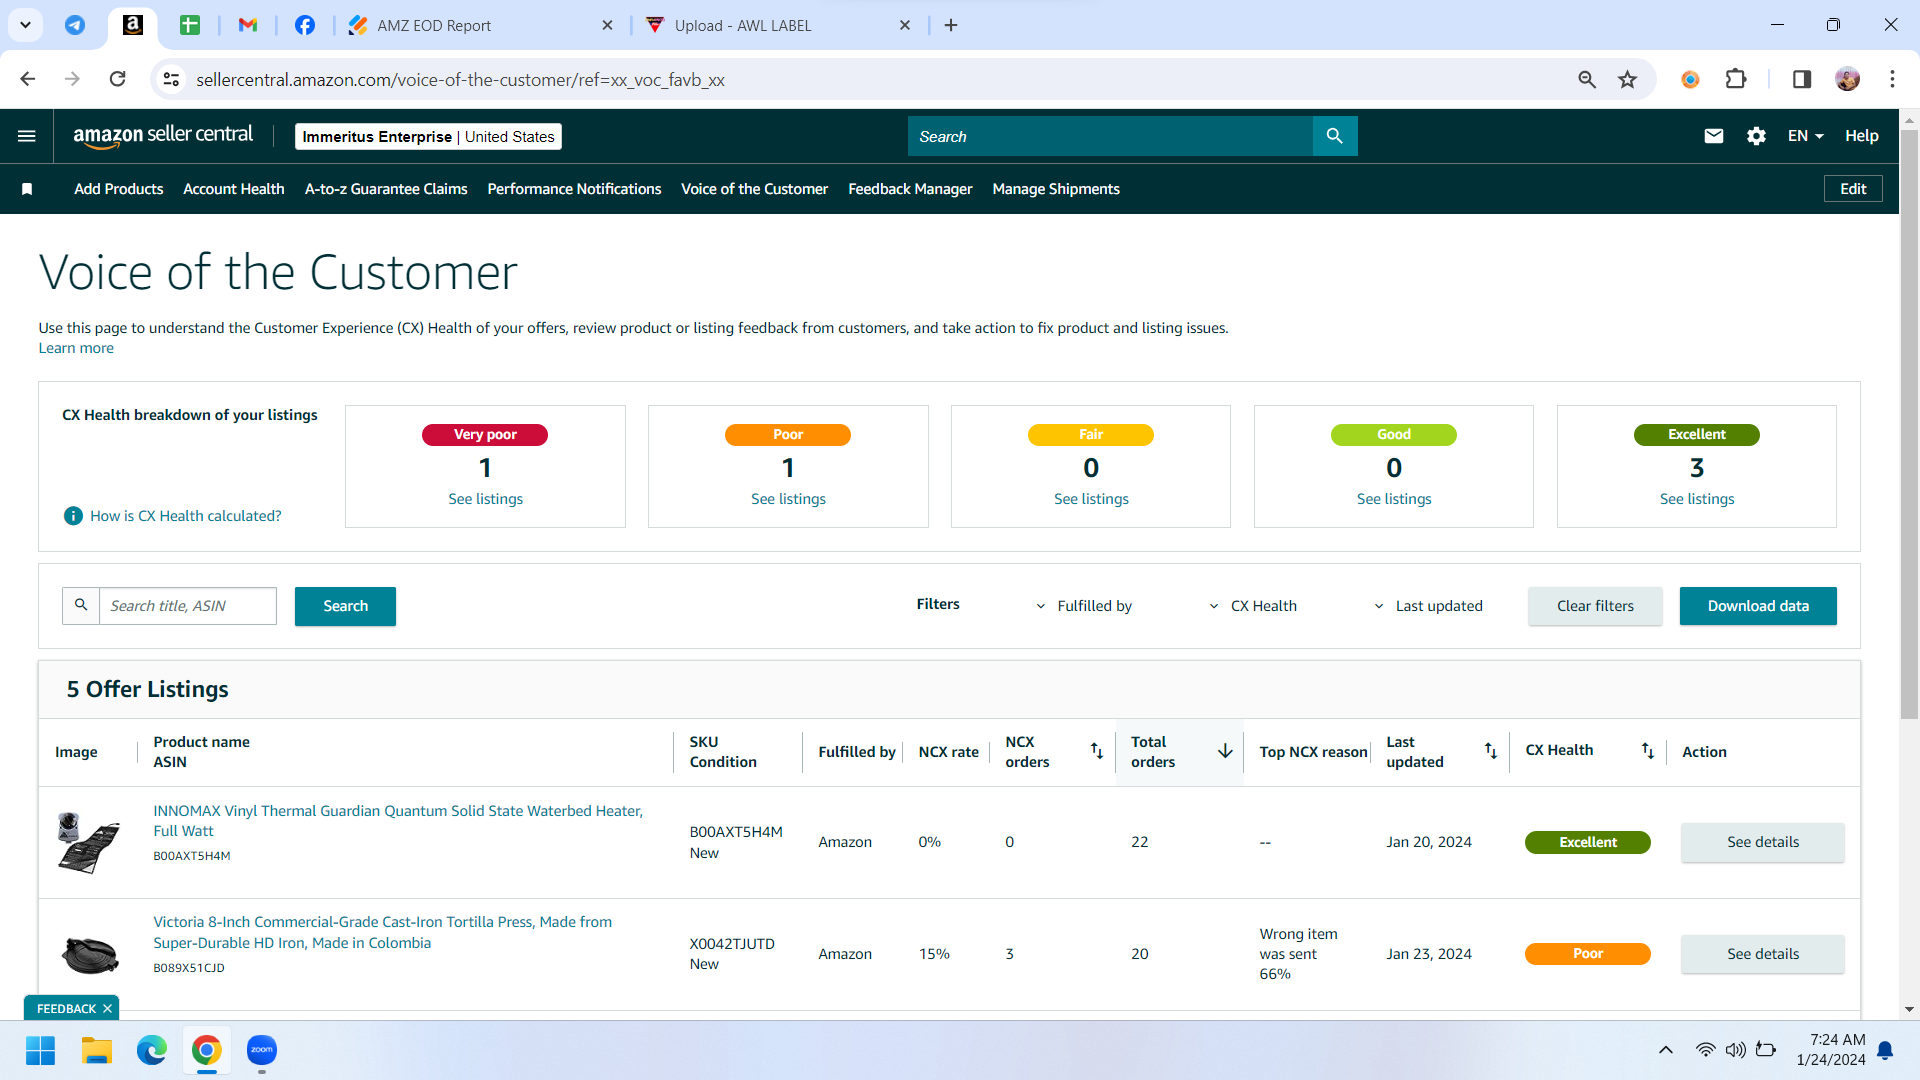
Task: See listings under Very poor
Action: click(485, 499)
